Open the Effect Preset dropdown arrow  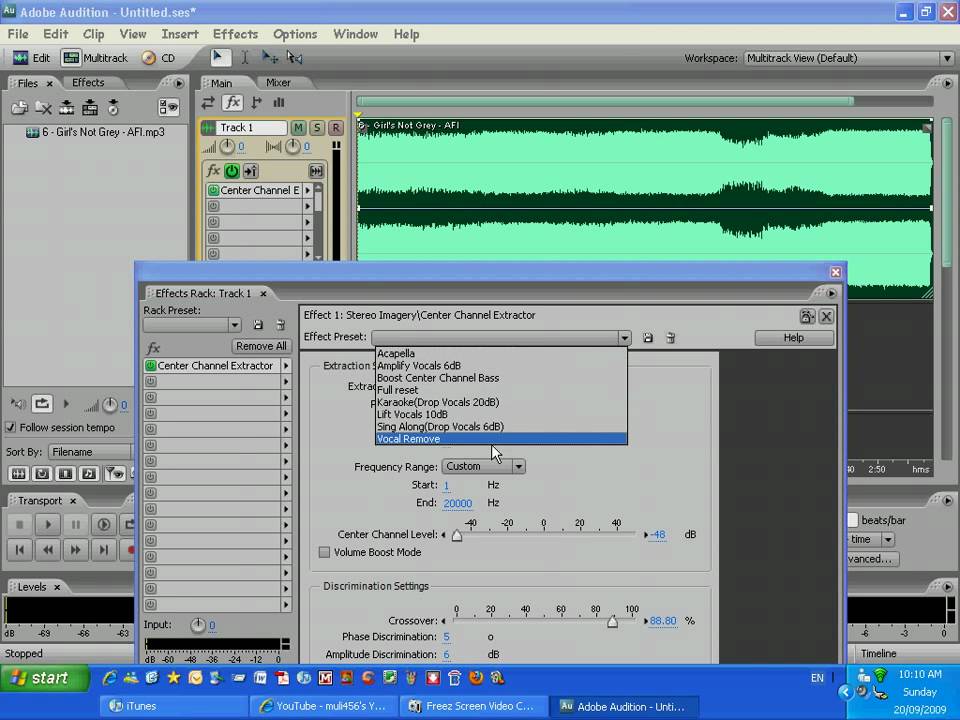click(624, 338)
